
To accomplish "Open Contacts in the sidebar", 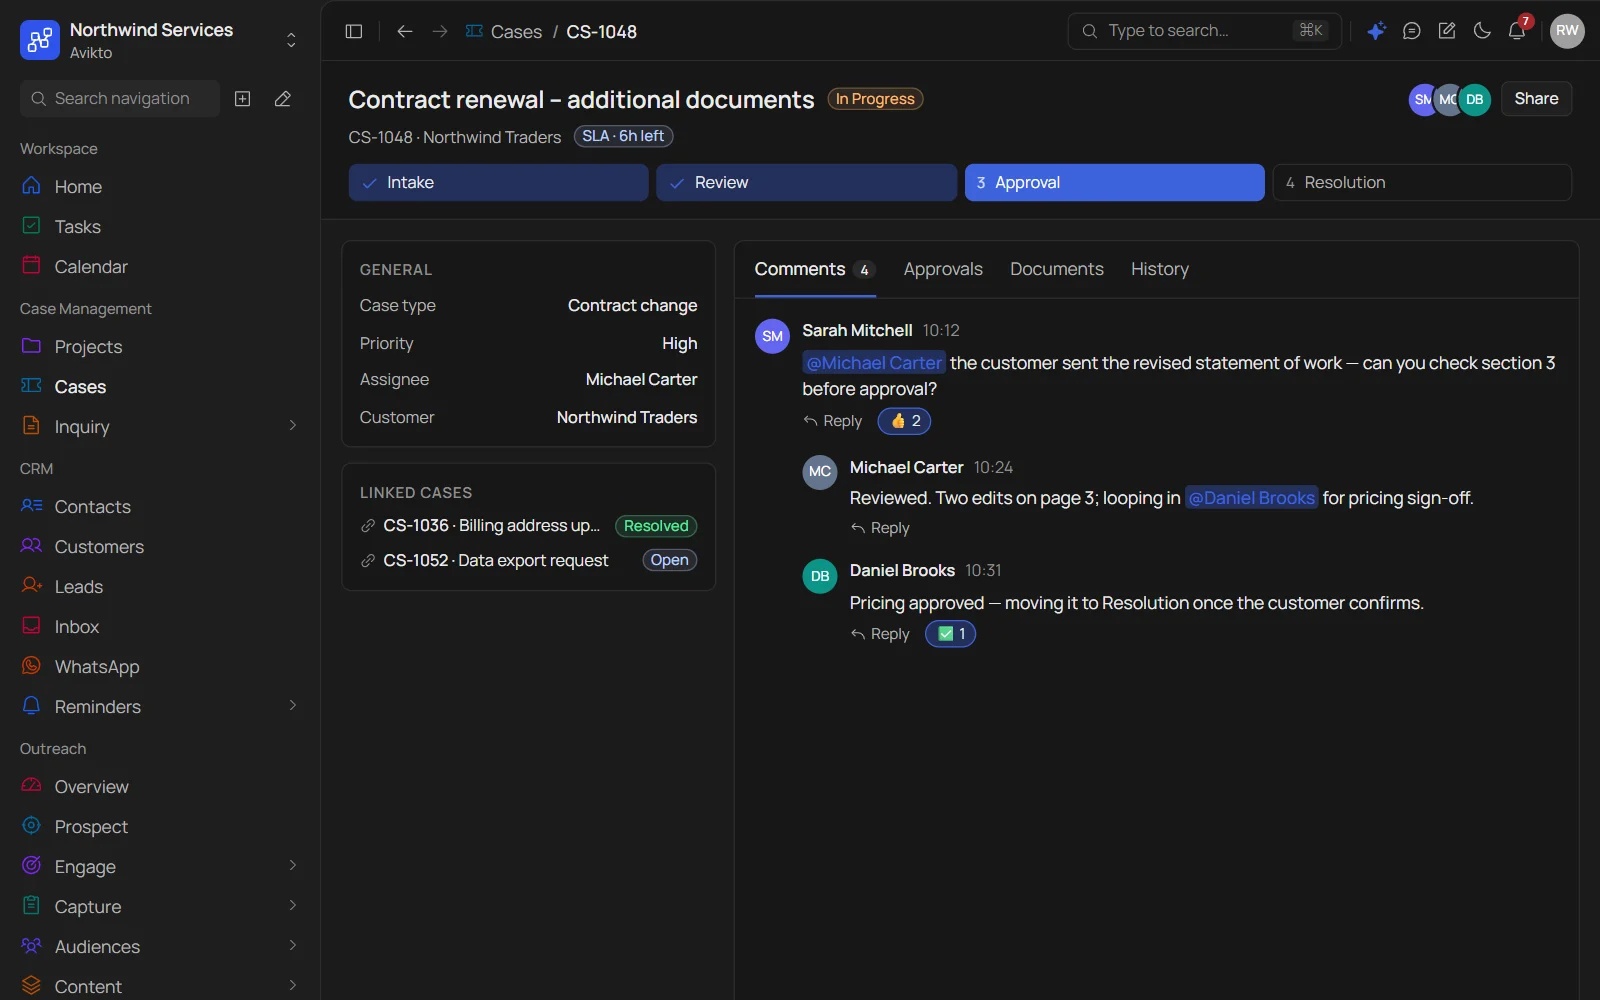I will [160, 507].
